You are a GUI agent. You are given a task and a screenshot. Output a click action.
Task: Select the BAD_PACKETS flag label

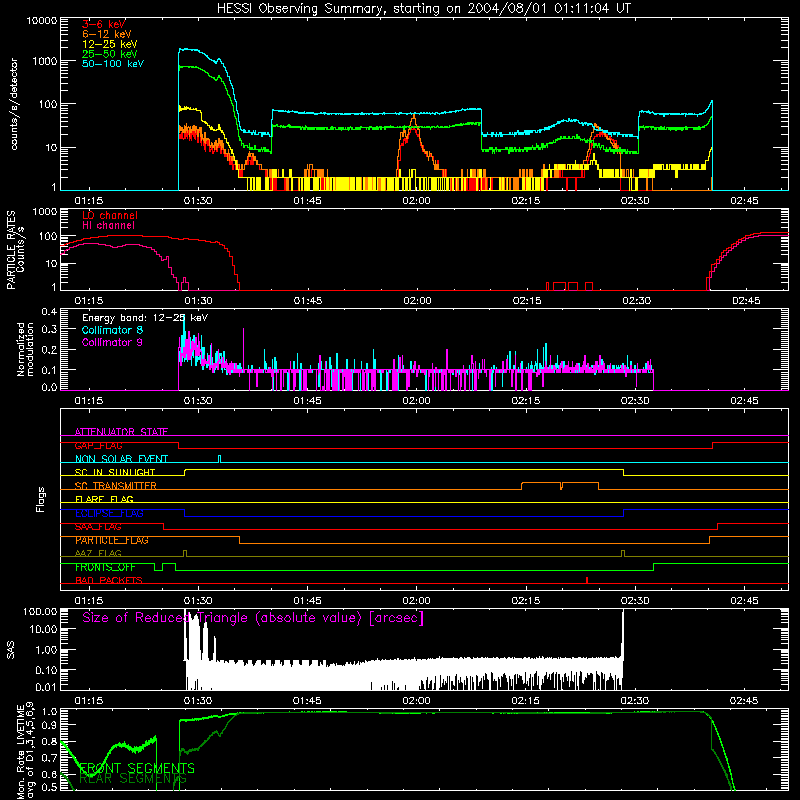(109, 580)
